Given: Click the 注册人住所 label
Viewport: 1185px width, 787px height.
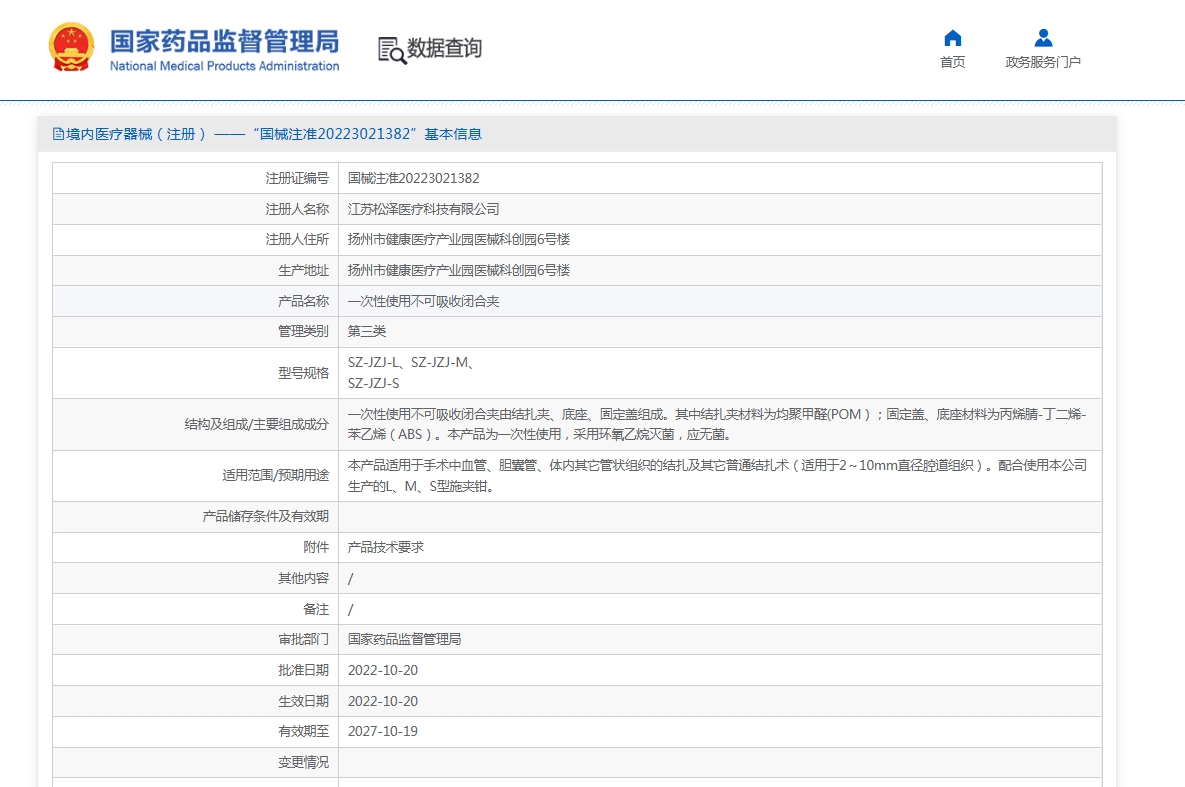Looking at the screenshot, I should (x=297, y=240).
